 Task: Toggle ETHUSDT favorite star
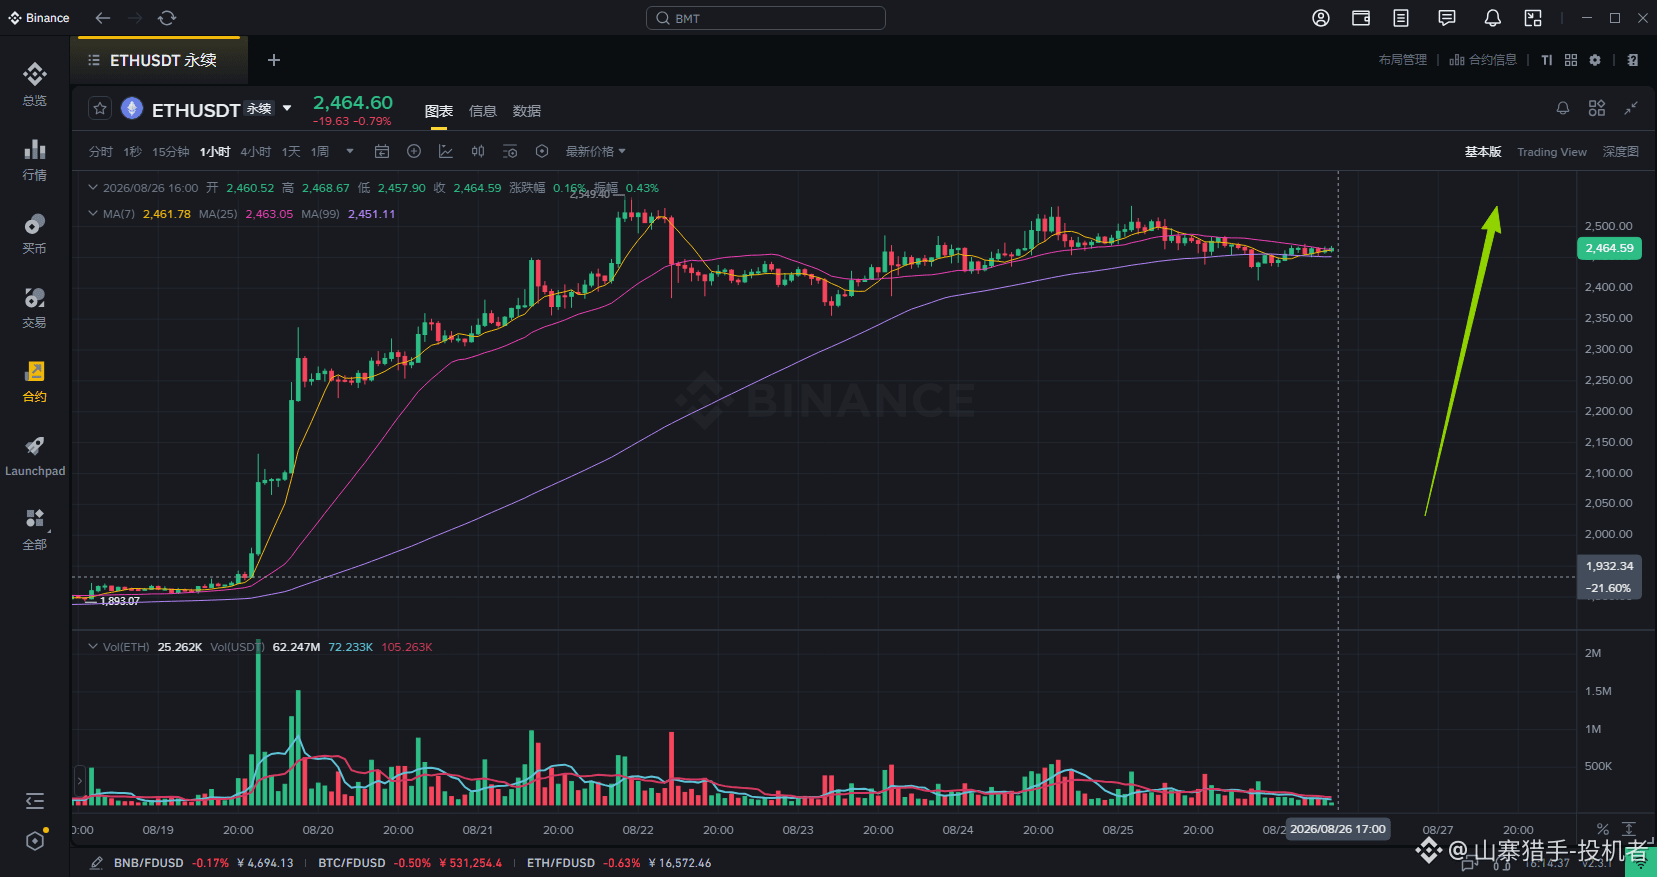tap(100, 108)
